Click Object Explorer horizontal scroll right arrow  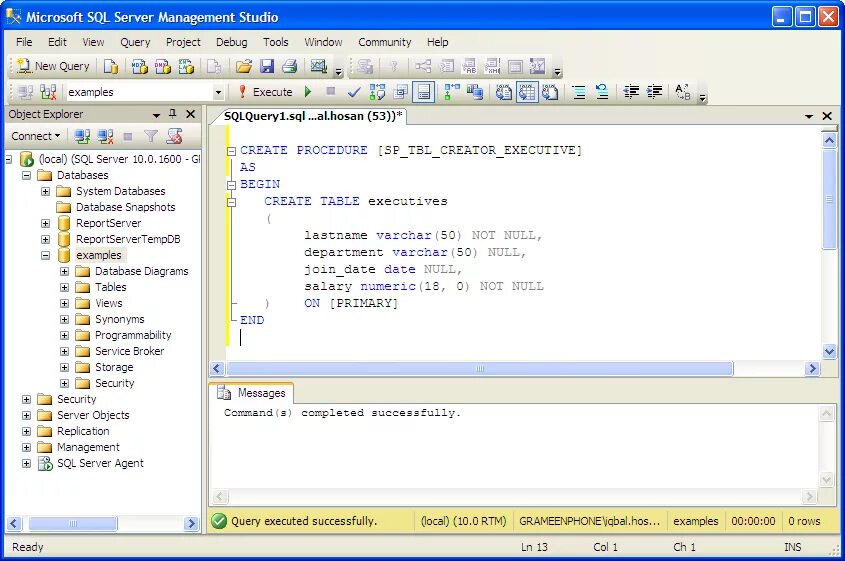tap(191, 523)
